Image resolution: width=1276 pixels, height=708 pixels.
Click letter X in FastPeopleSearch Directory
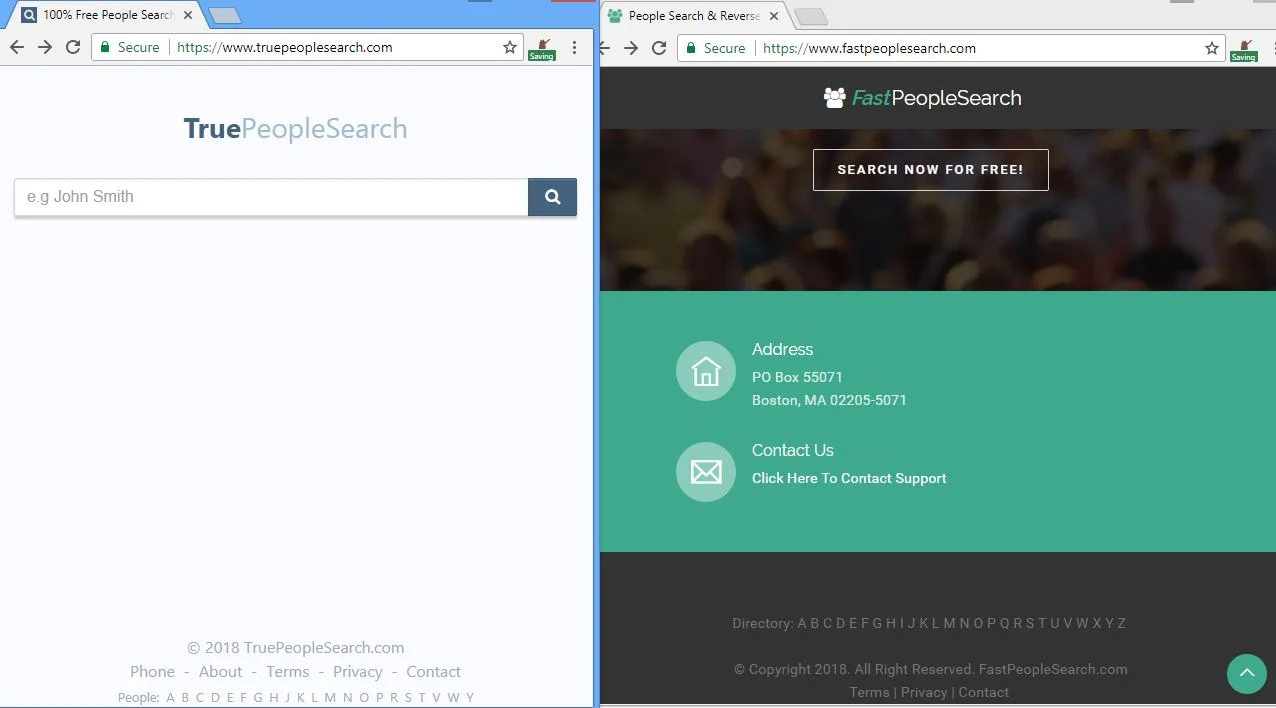click(x=1097, y=623)
